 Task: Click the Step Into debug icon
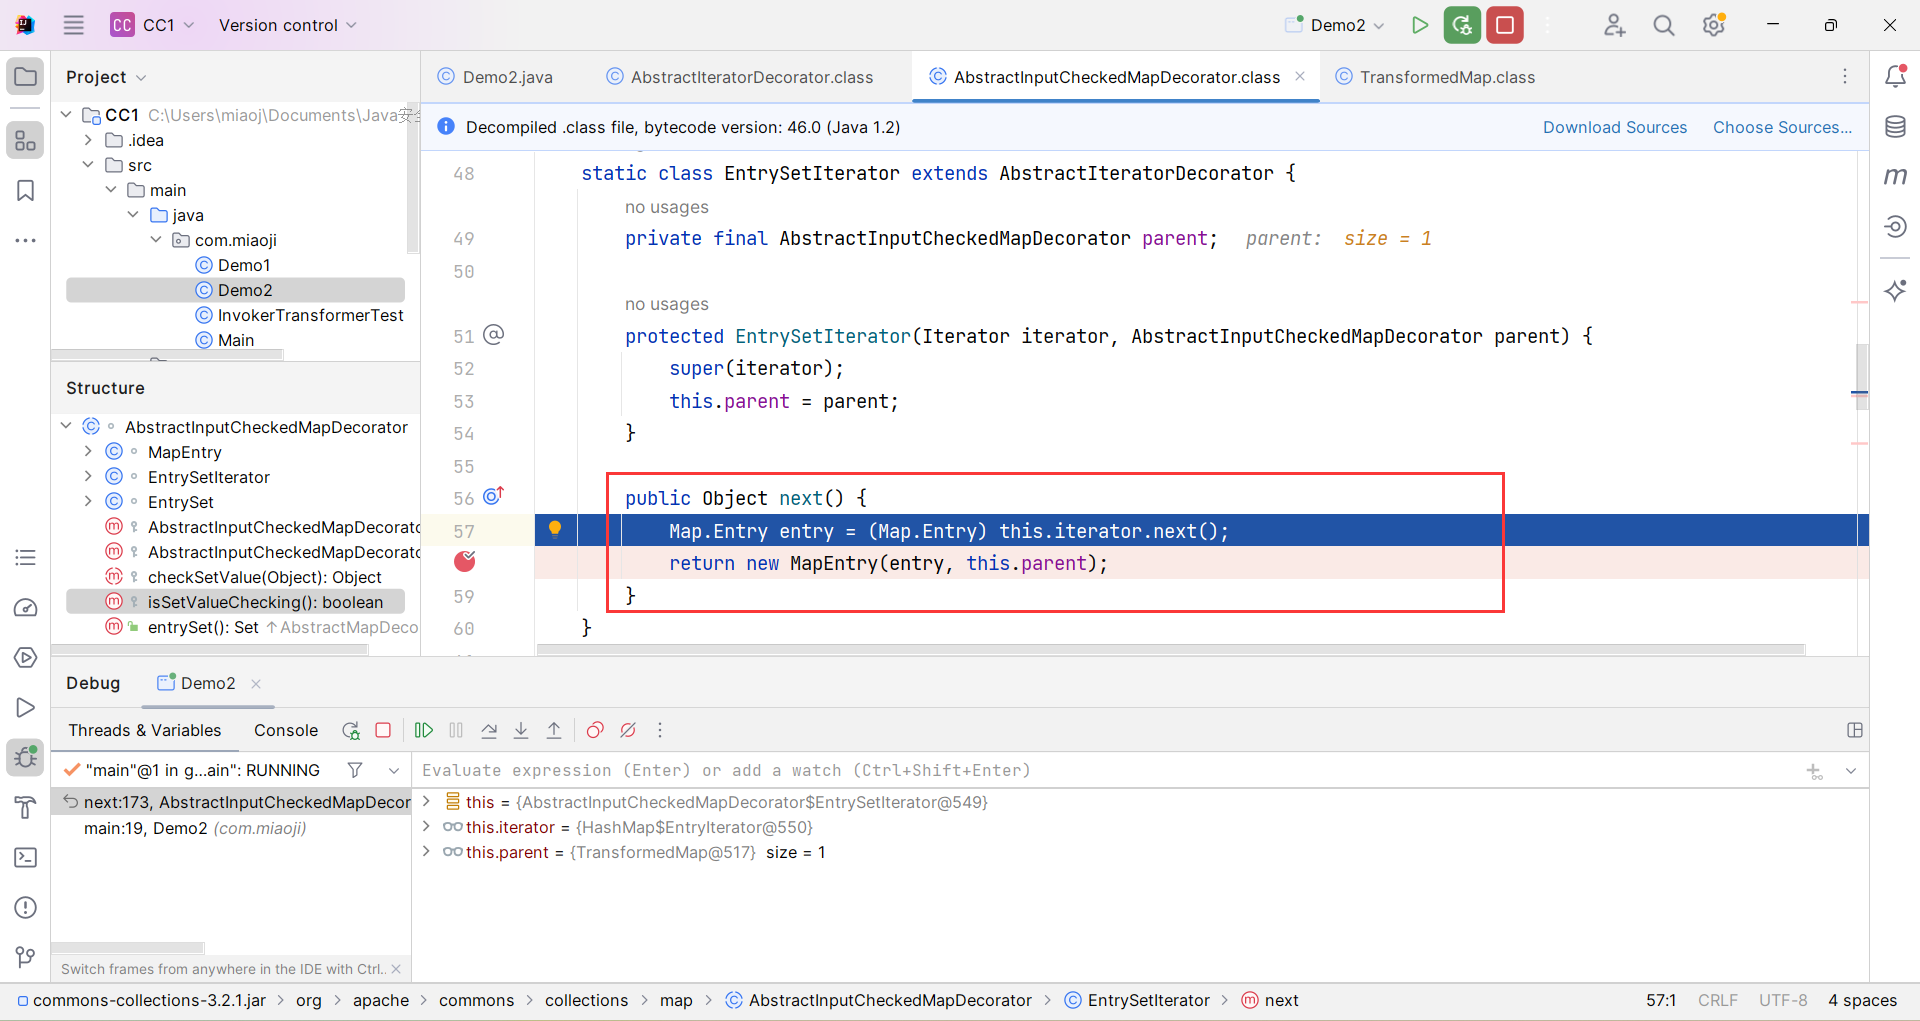(521, 731)
